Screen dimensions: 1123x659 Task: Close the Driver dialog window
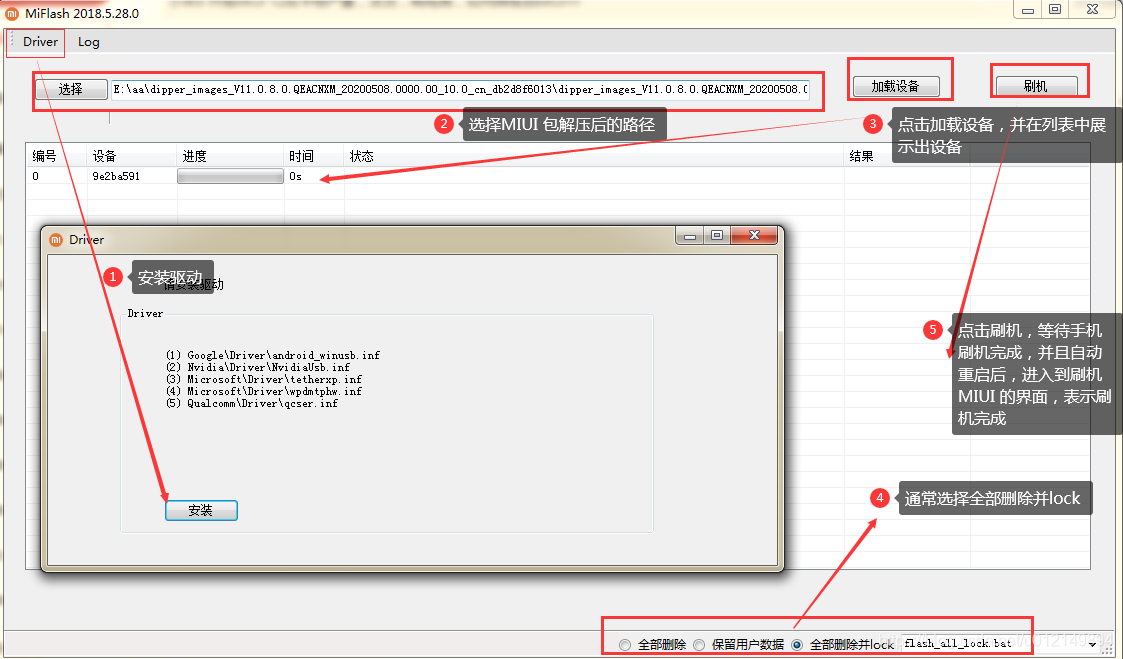(754, 236)
